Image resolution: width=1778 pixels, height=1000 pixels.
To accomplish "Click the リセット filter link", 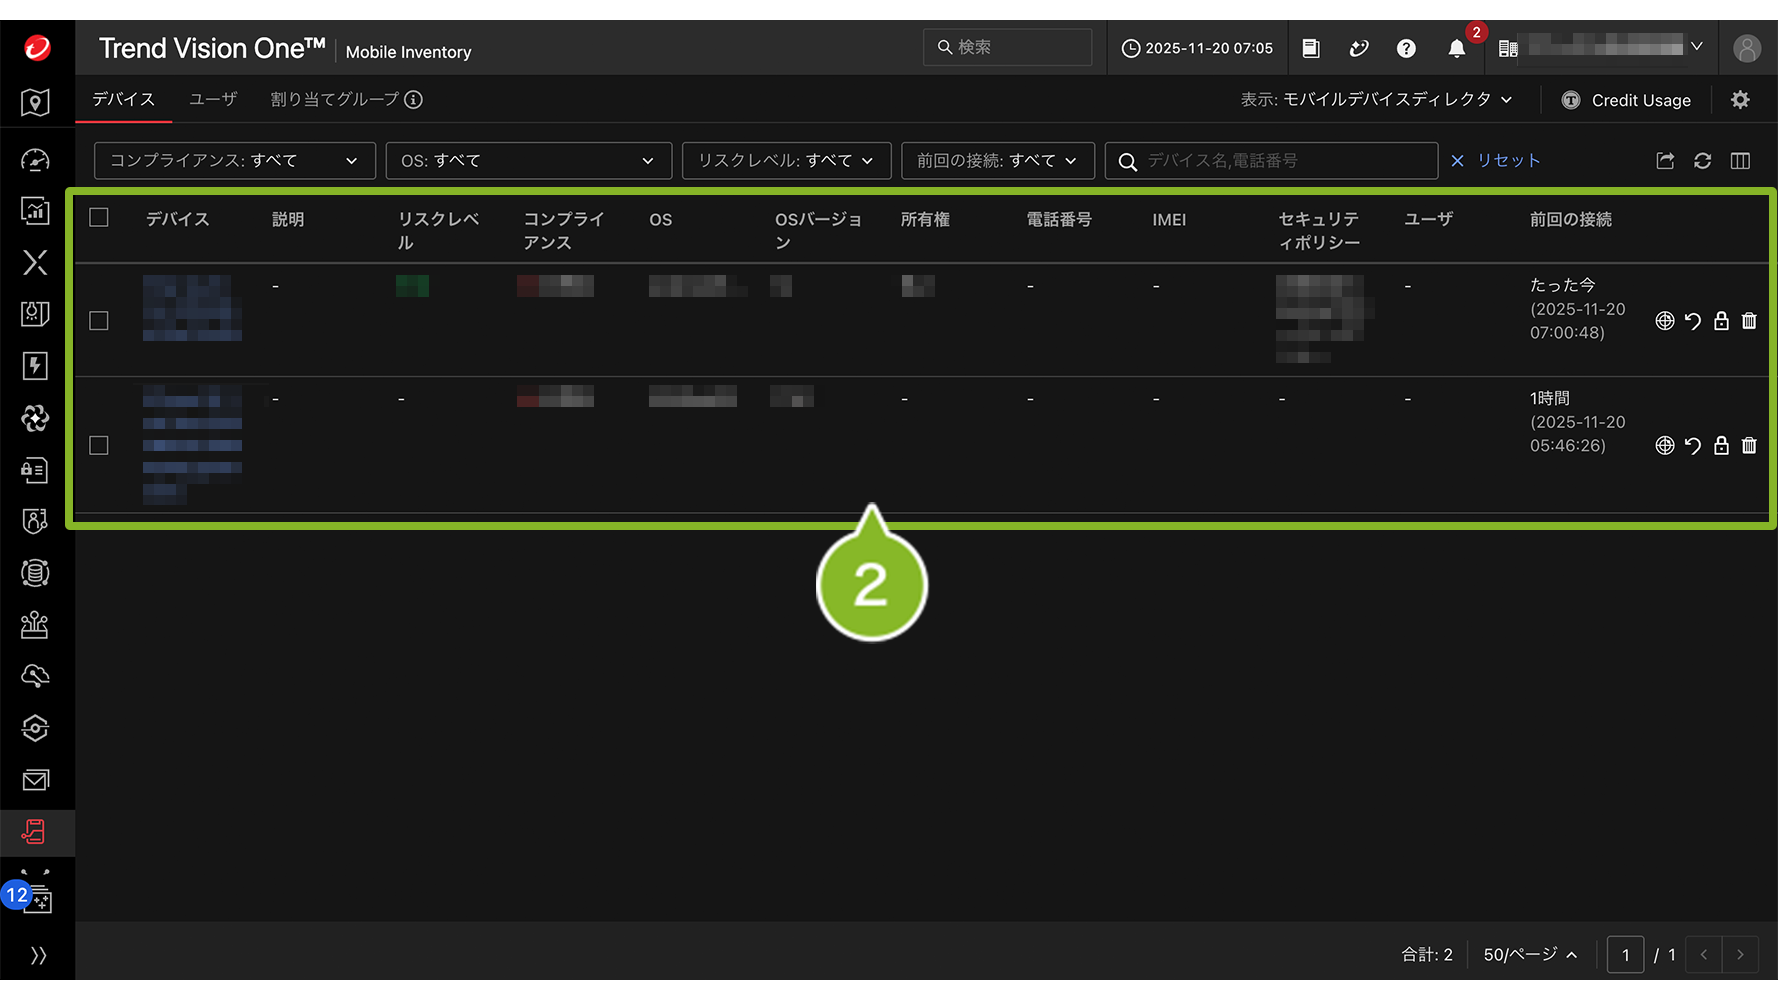I will click(x=1496, y=161).
